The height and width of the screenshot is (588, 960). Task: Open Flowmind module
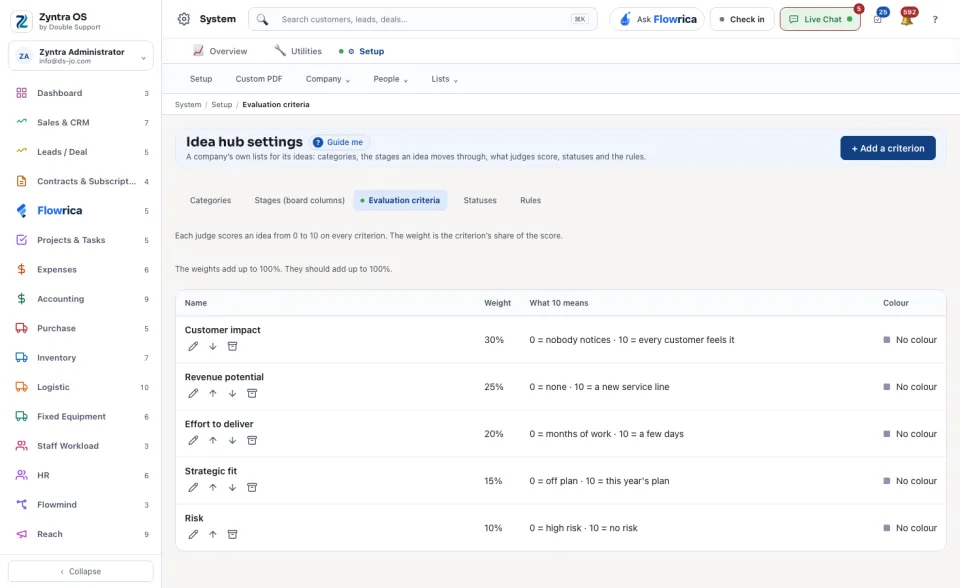(81, 505)
